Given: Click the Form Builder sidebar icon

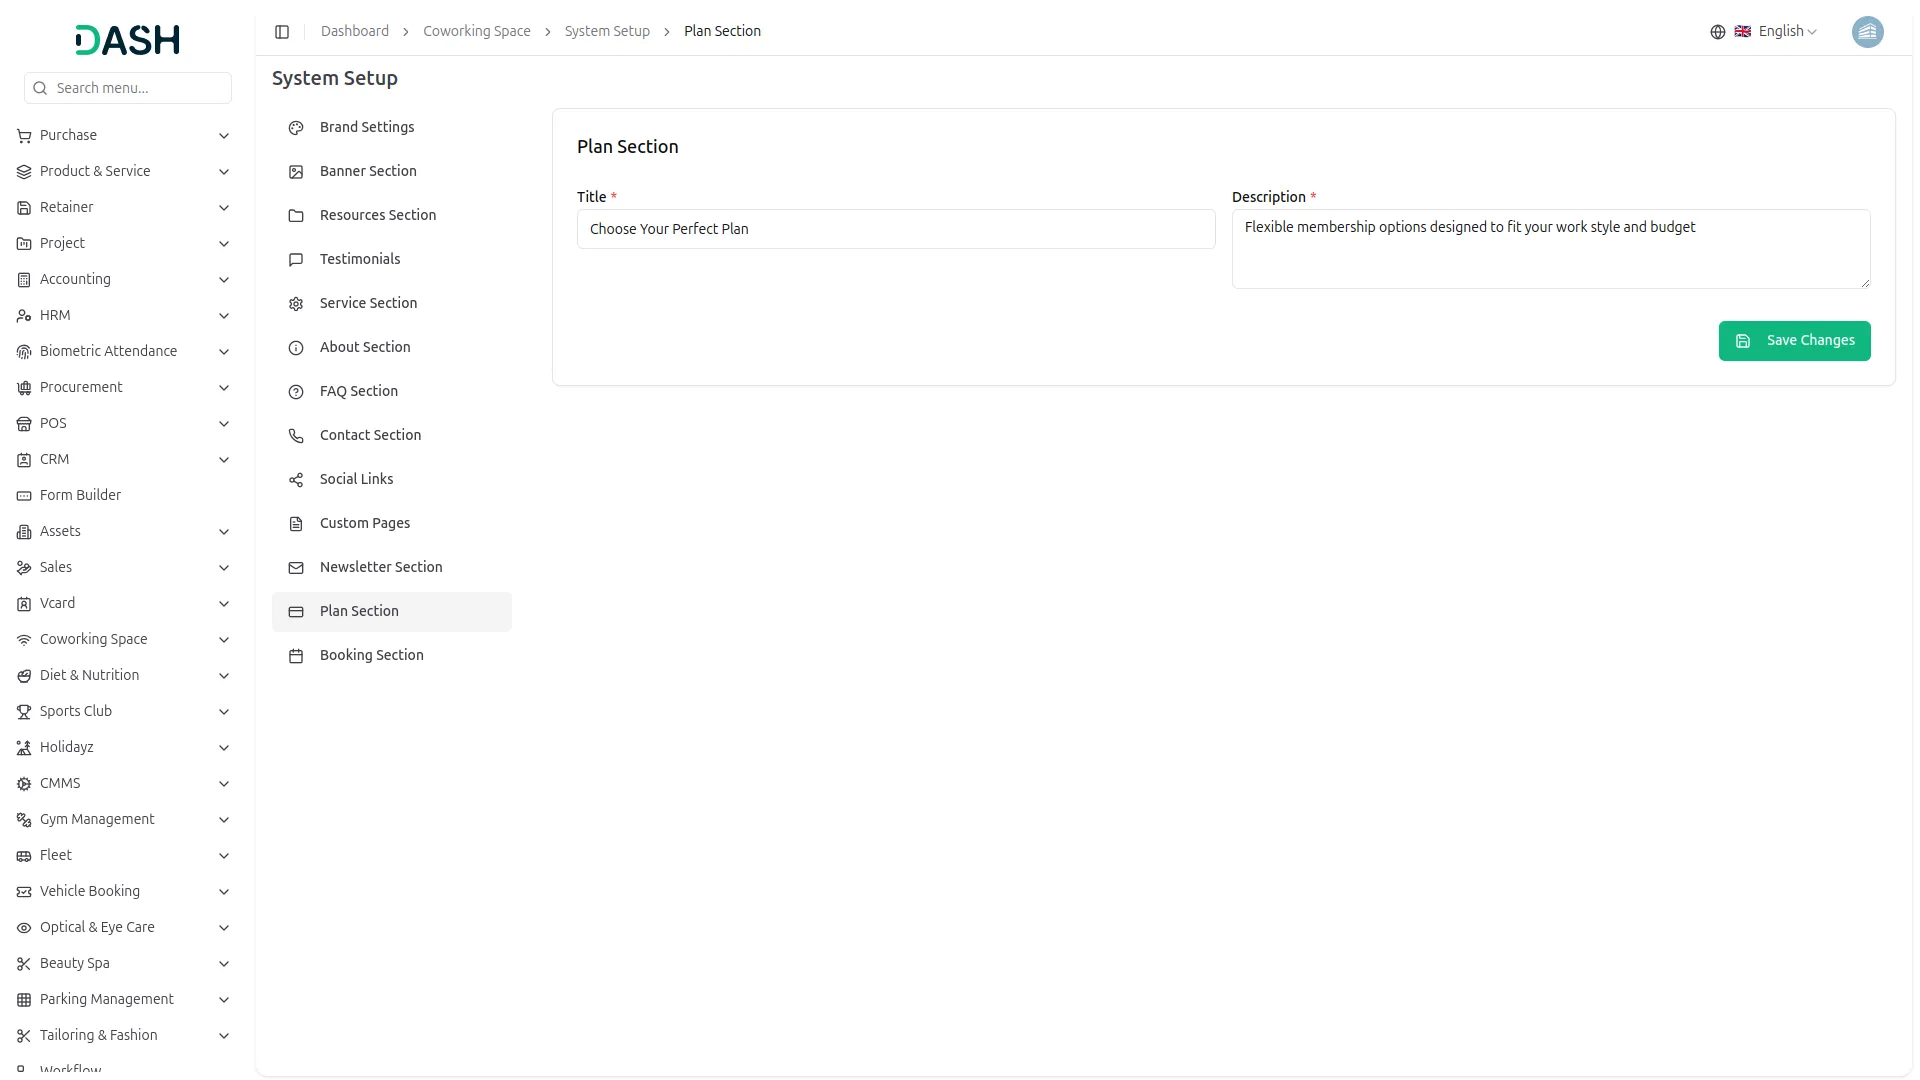Looking at the screenshot, I should [24, 496].
